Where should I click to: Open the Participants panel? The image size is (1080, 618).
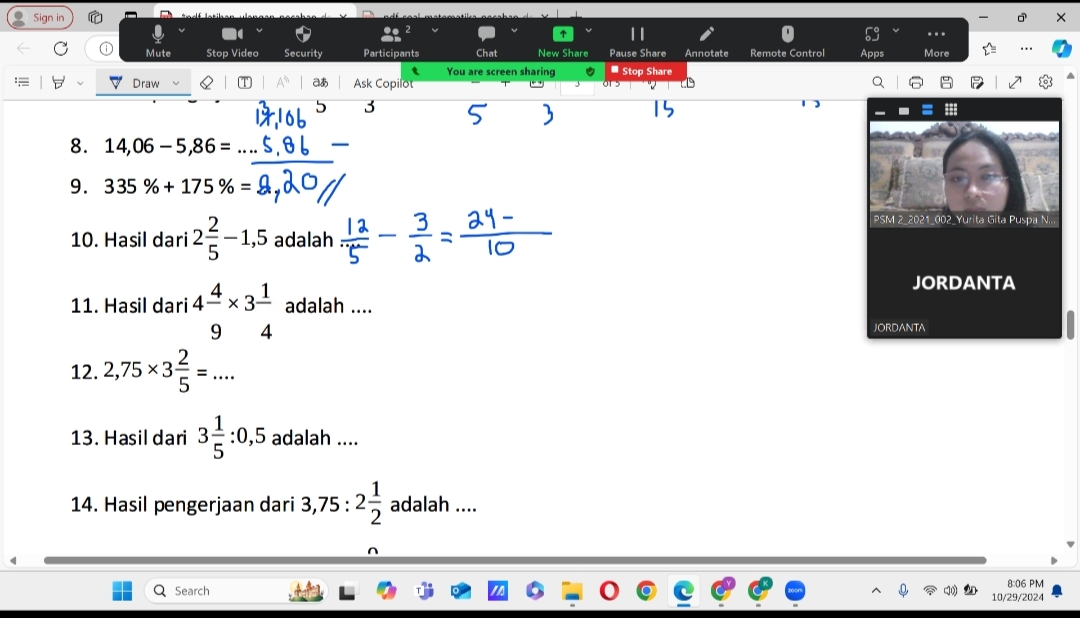(391, 41)
